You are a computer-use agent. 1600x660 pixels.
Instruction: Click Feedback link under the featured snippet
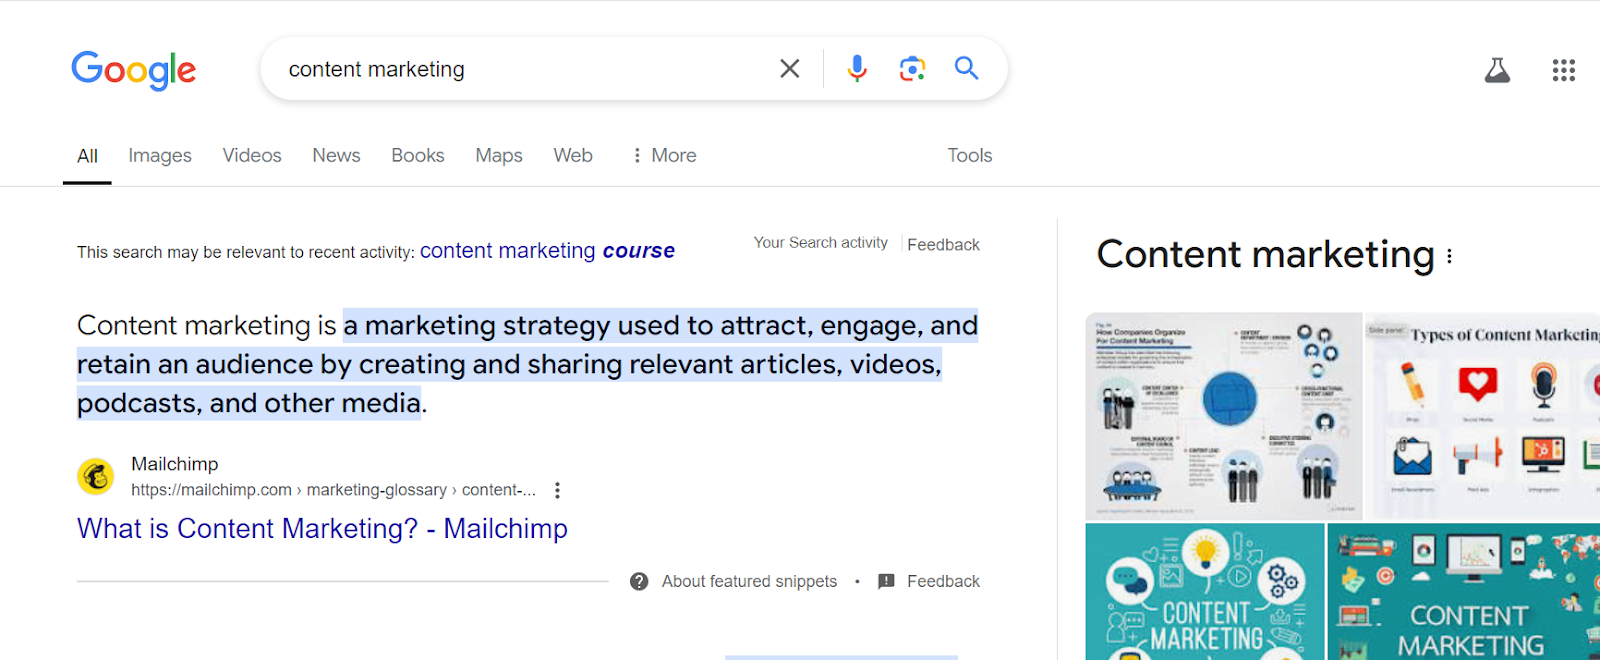click(943, 581)
